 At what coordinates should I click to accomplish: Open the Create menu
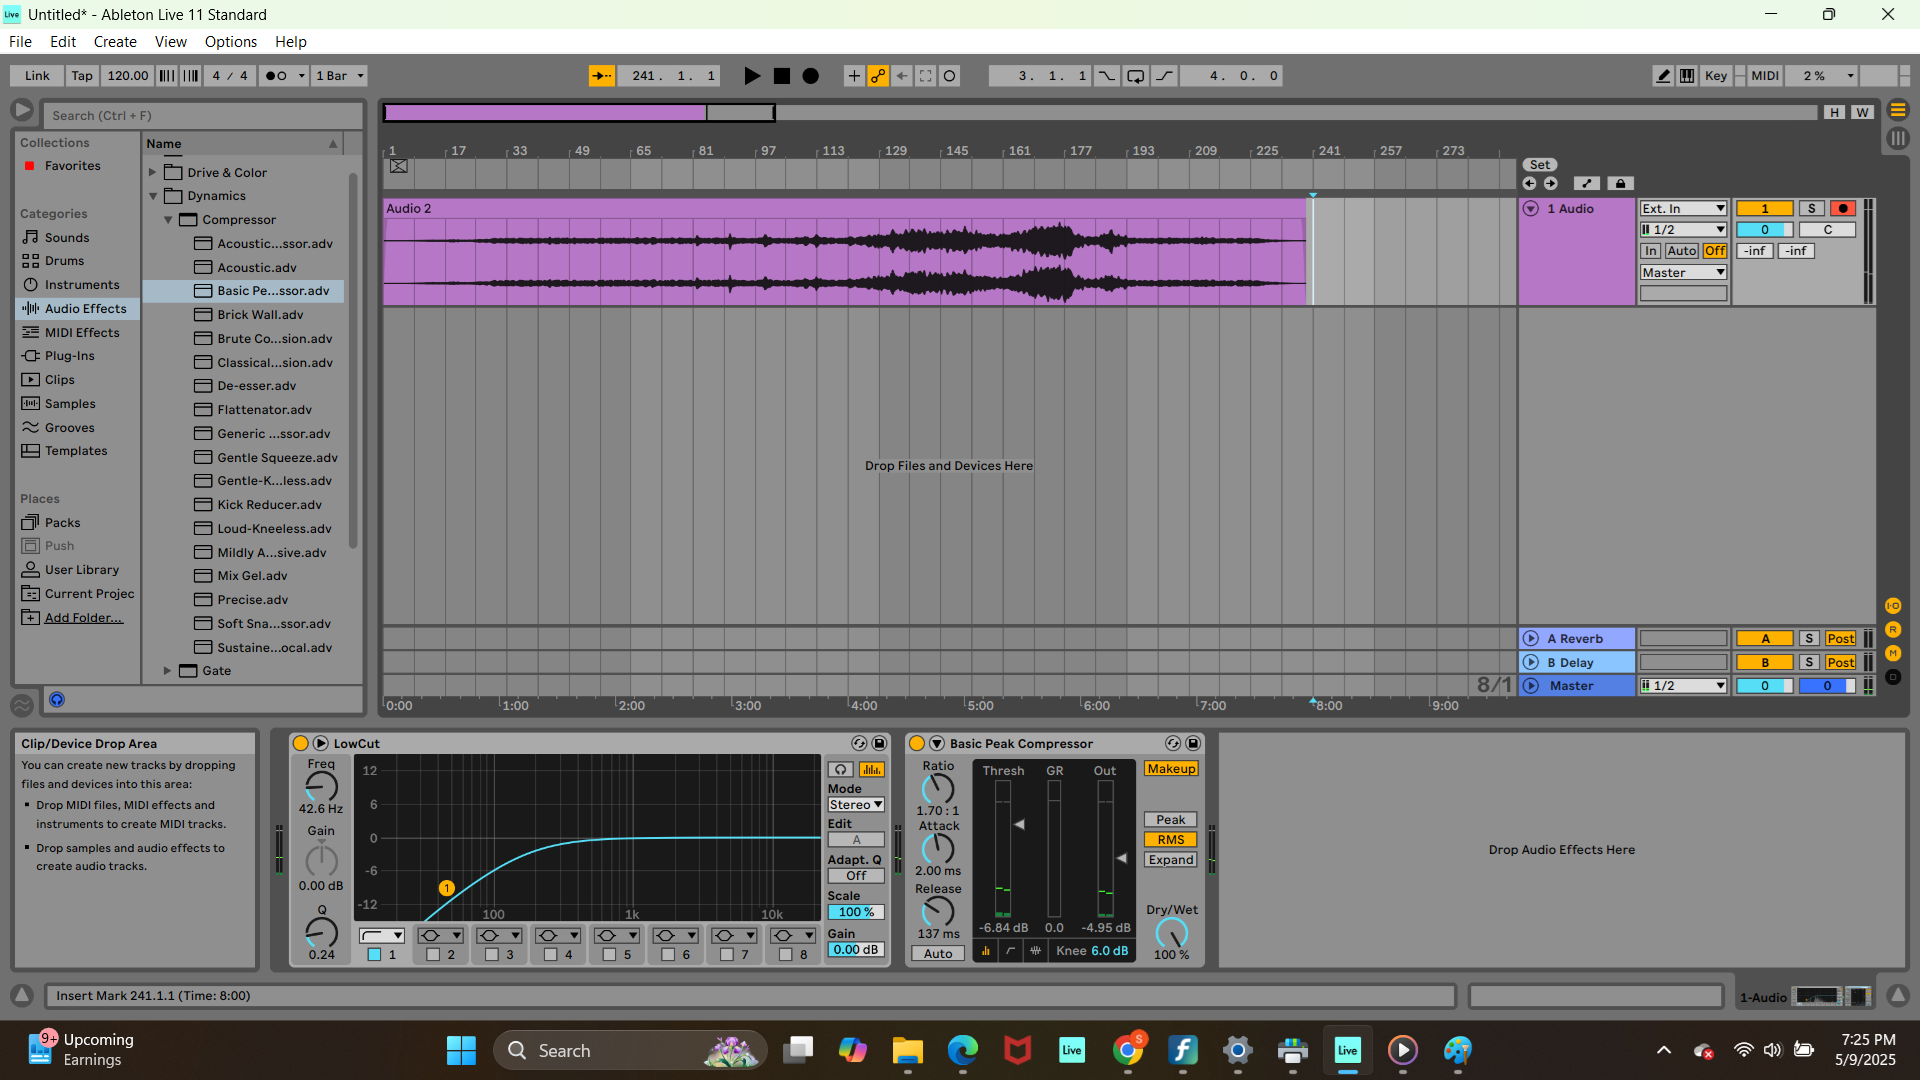[115, 42]
